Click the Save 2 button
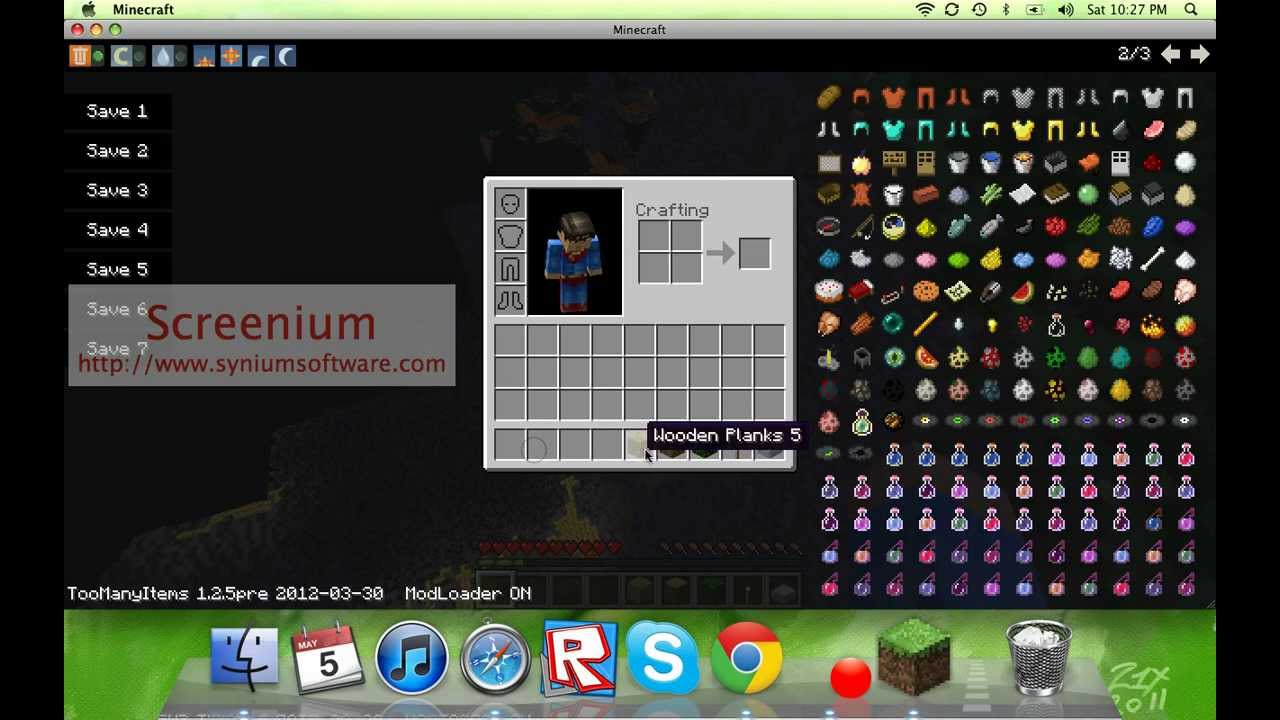 click(117, 151)
